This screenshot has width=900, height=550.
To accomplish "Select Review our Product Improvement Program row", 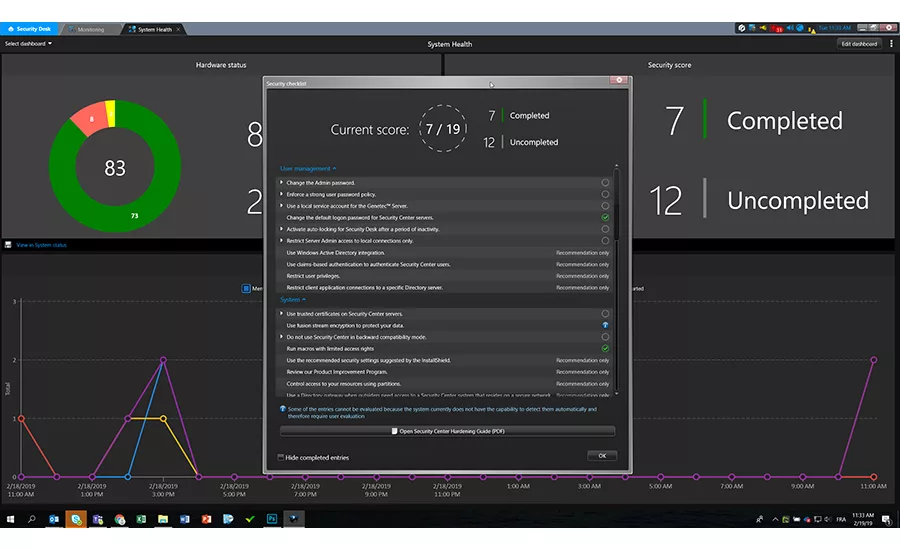I will pyautogui.click(x=443, y=372).
